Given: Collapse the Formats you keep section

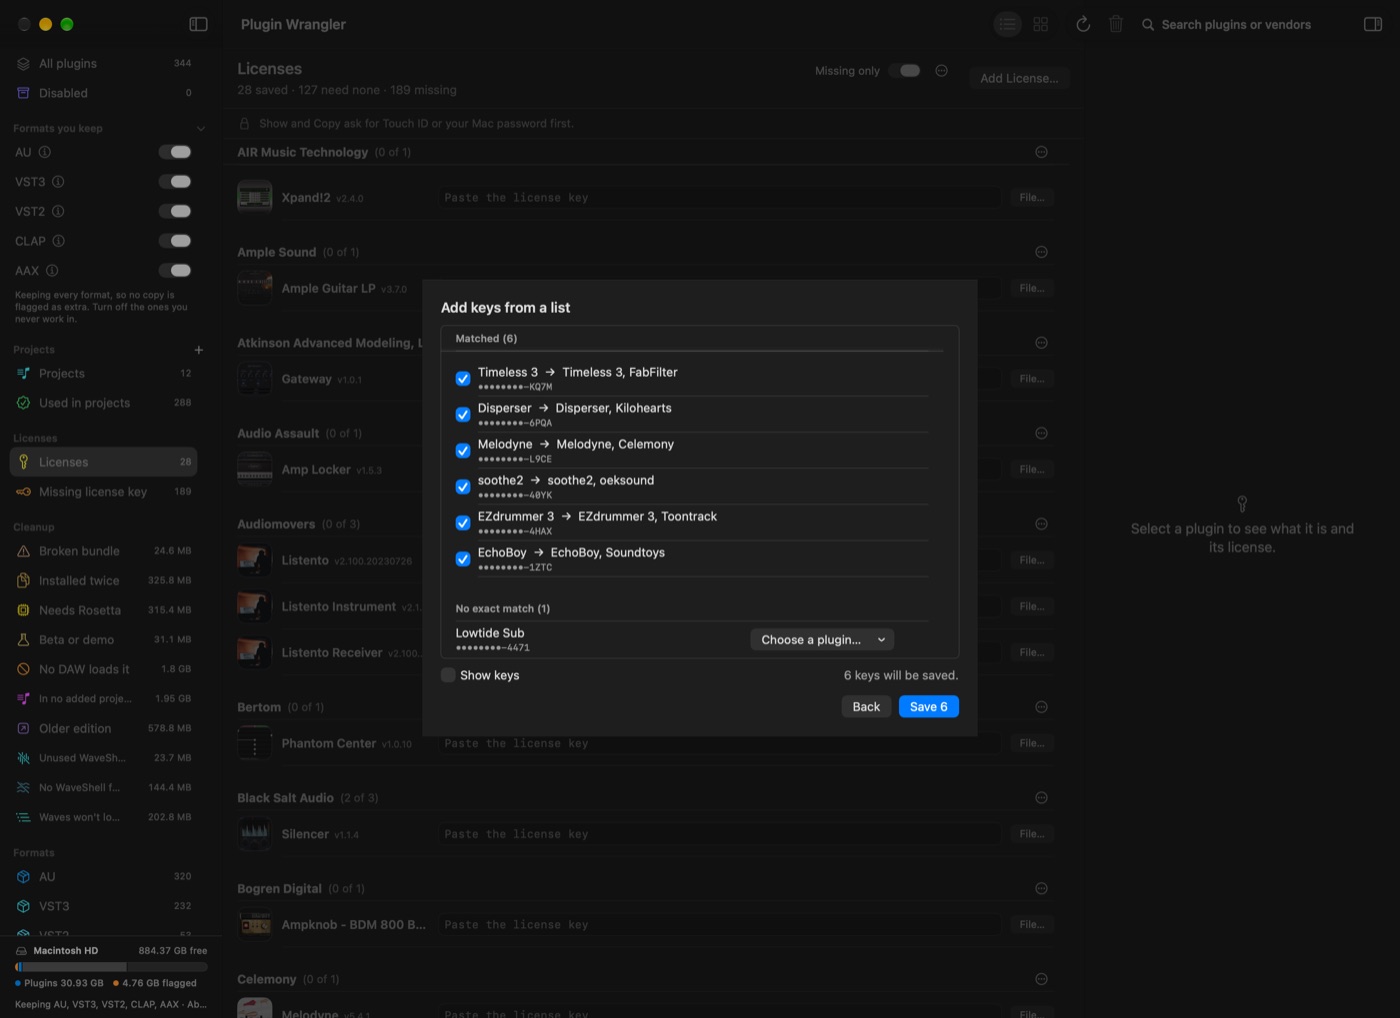Looking at the screenshot, I should click(x=201, y=128).
